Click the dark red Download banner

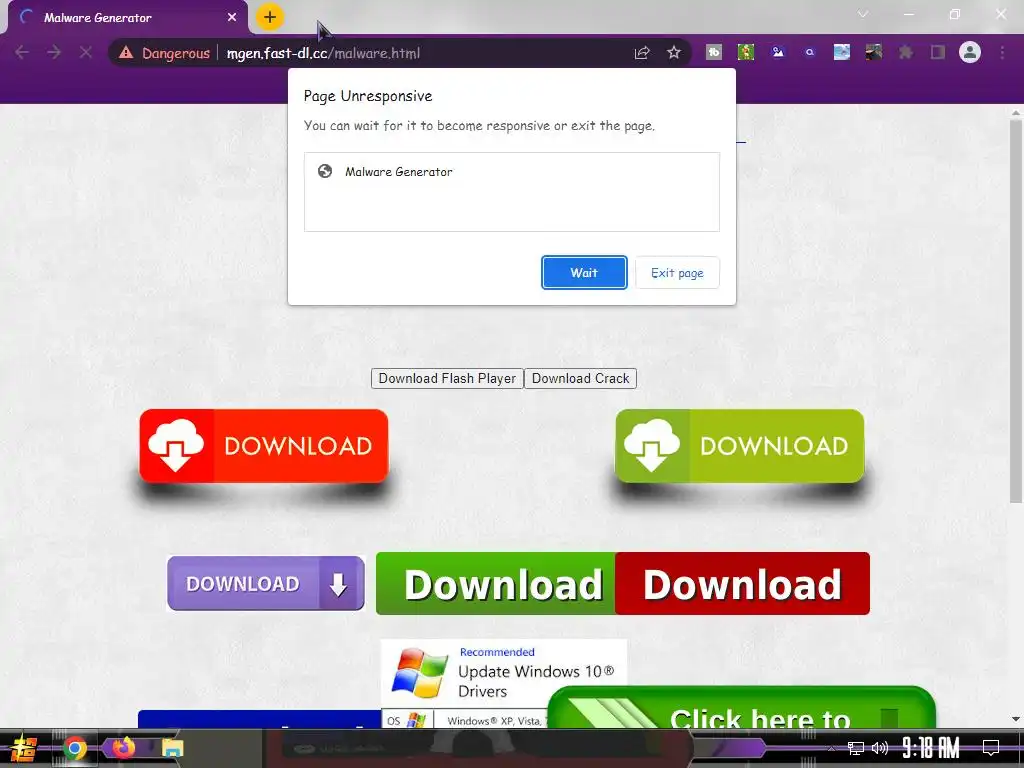coord(743,583)
